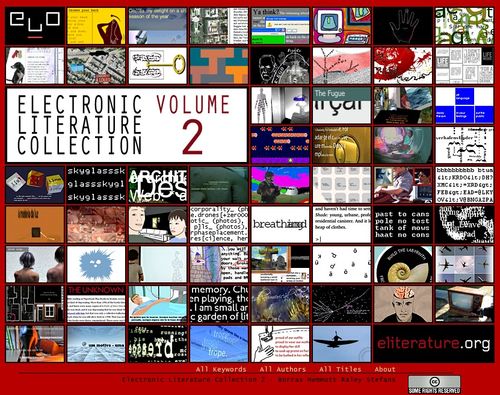Open the All Titles index
Image resolution: width=500 pixels, height=395 pixels.
click(x=340, y=369)
